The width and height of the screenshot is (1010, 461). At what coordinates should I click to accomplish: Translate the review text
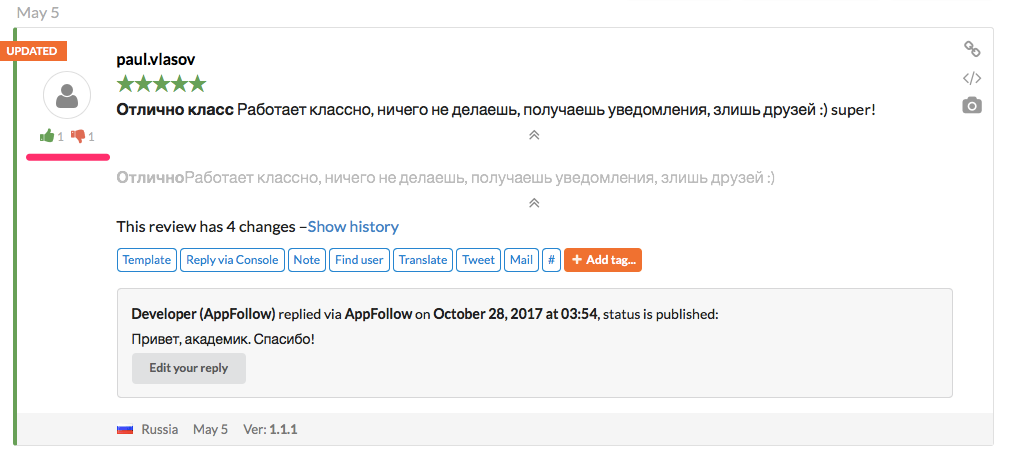tap(423, 260)
